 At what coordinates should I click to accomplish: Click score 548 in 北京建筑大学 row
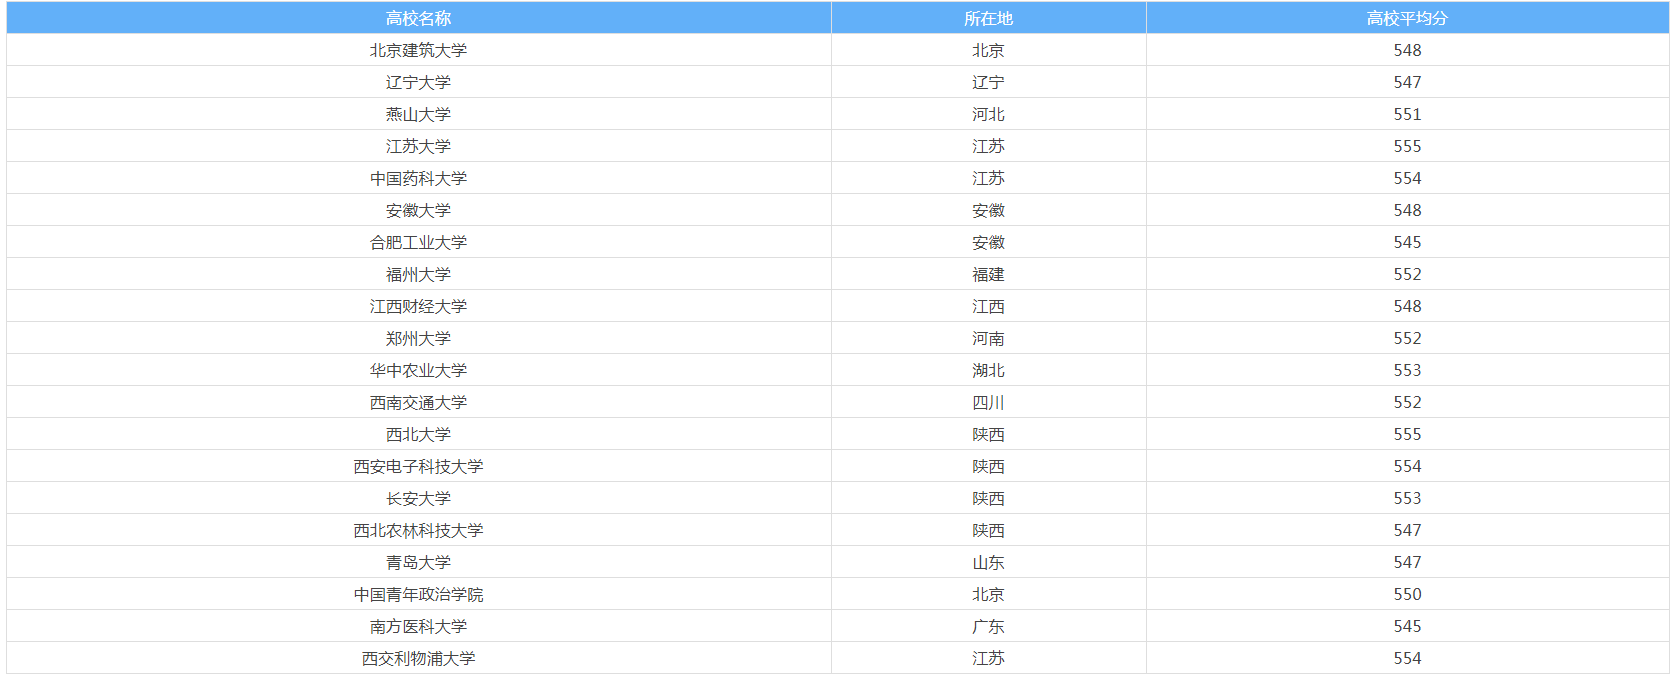(x=1407, y=50)
